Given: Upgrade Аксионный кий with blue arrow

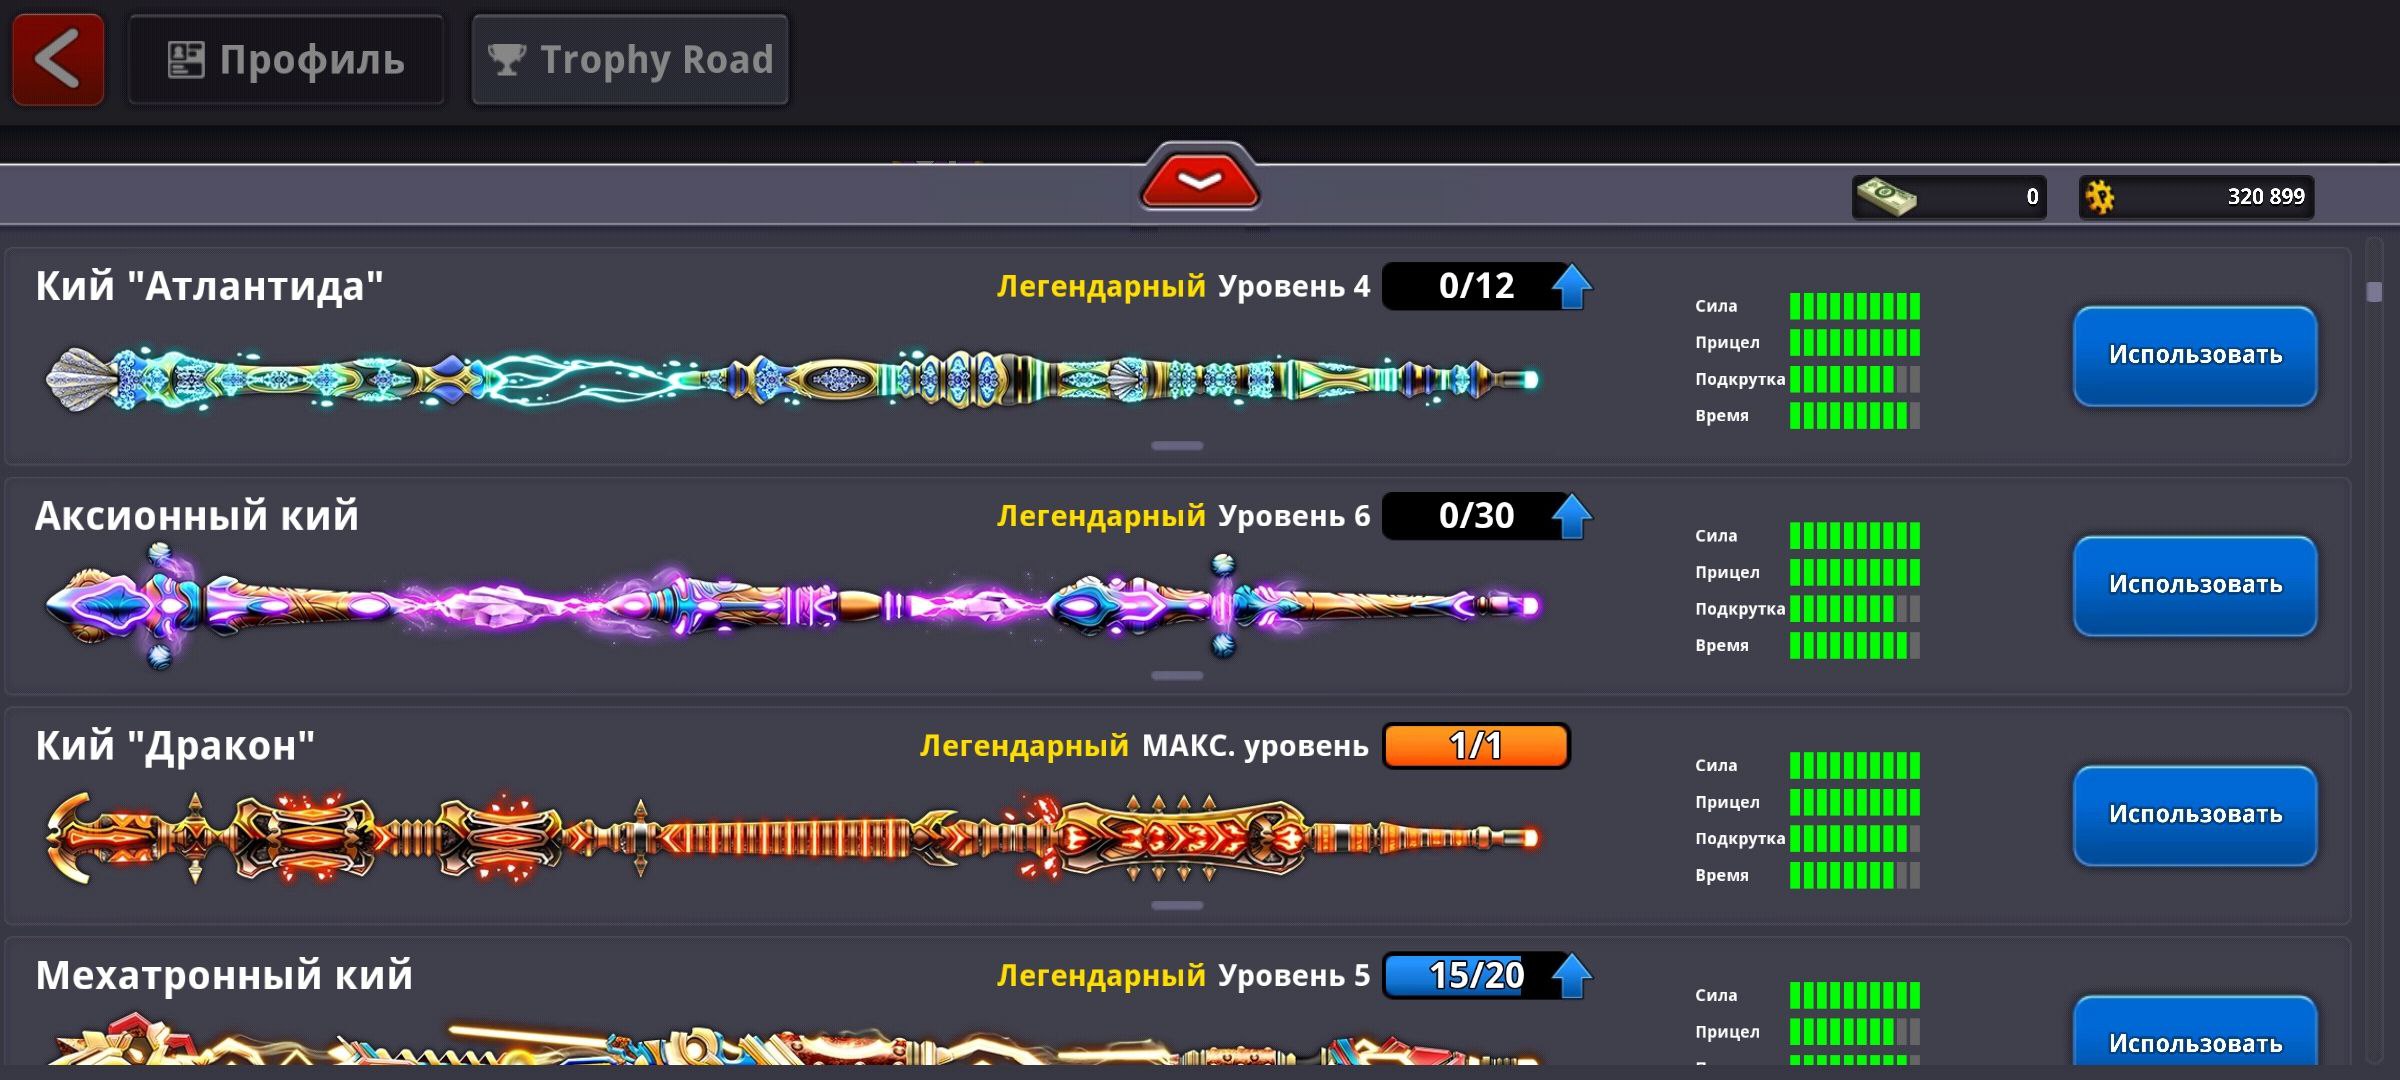Looking at the screenshot, I should point(1572,516).
